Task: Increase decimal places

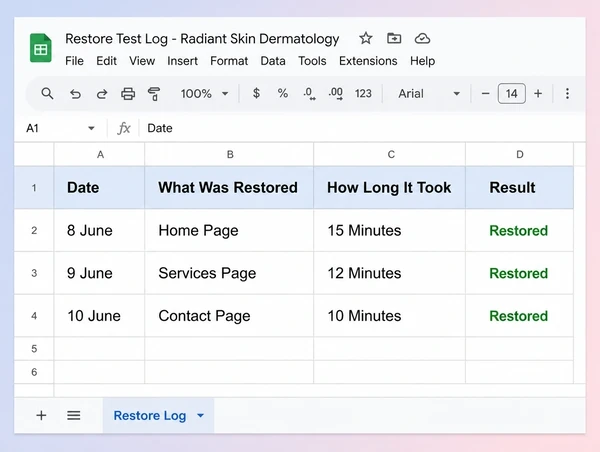Action: tap(336, 93)
